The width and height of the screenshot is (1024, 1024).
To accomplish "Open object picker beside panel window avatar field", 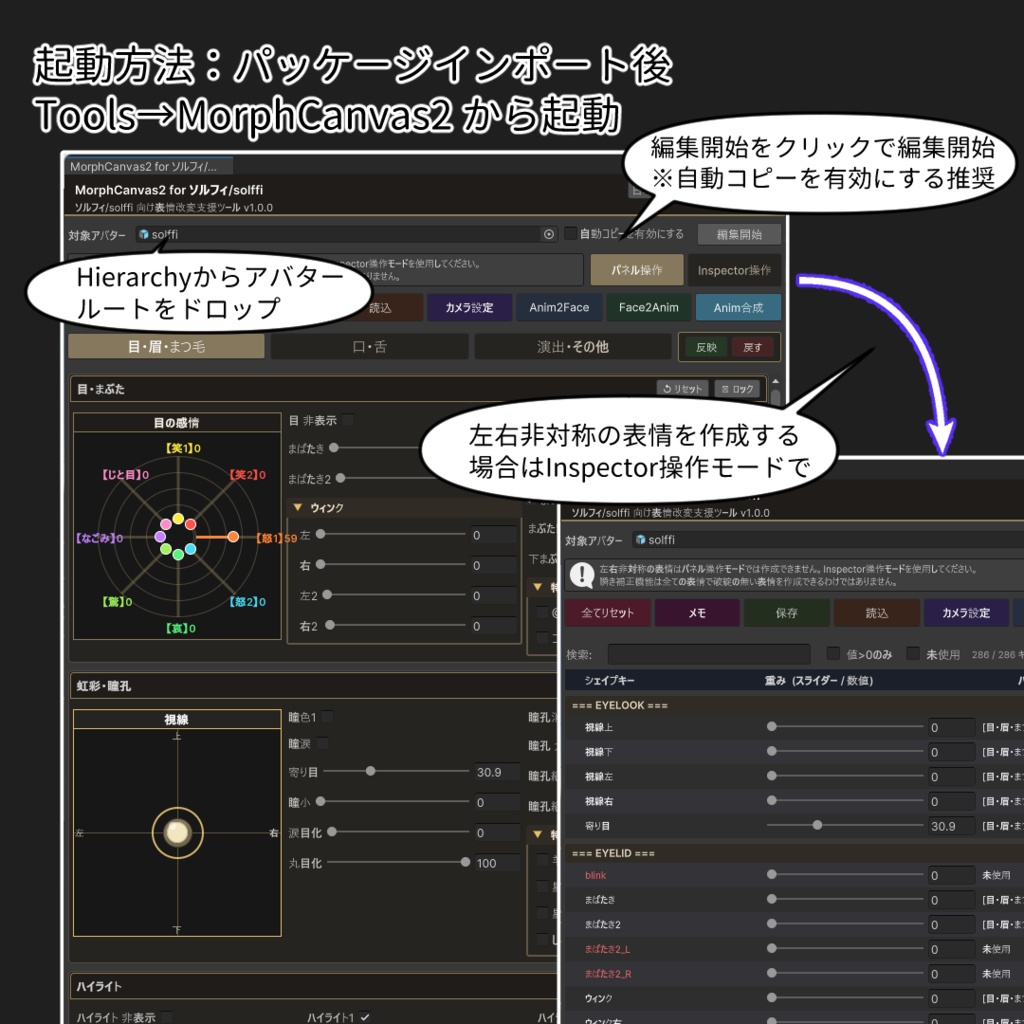I will [549, 234].
